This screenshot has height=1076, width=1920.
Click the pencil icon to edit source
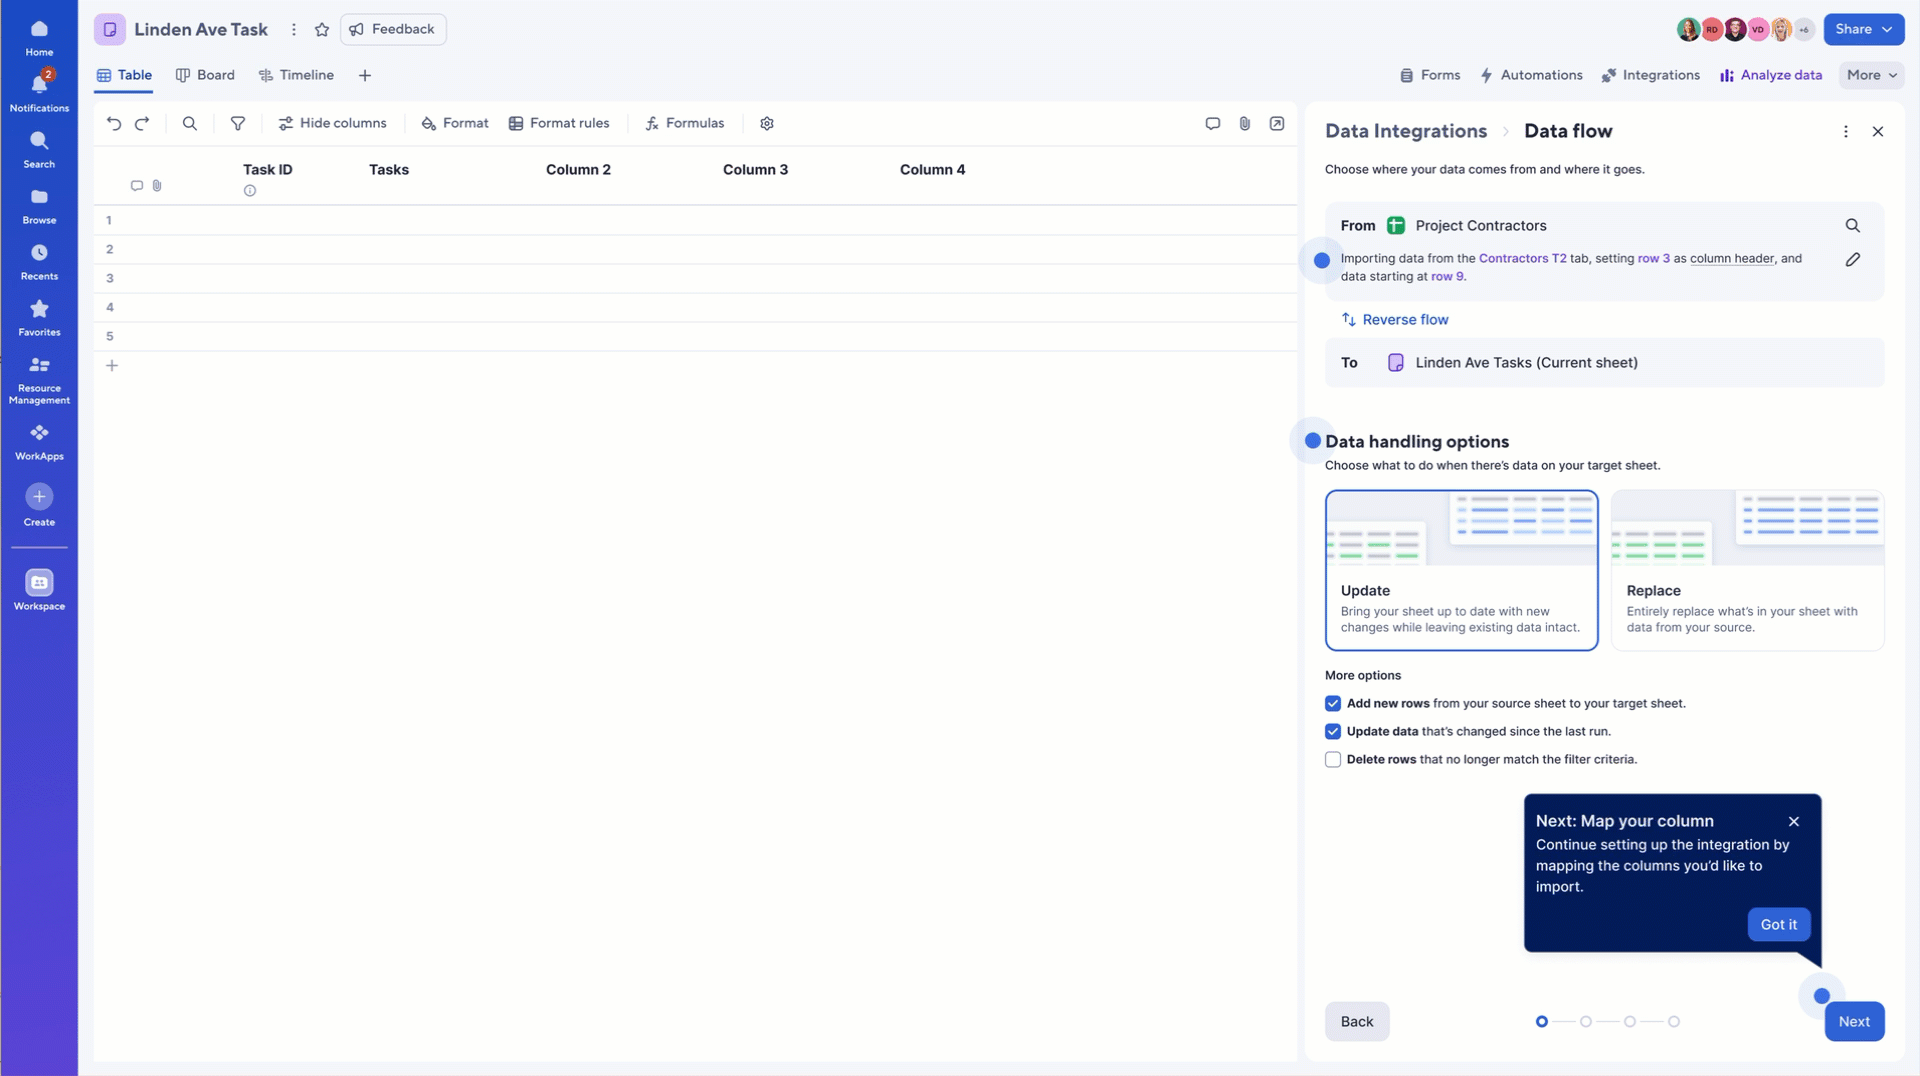pos(1852,260)
